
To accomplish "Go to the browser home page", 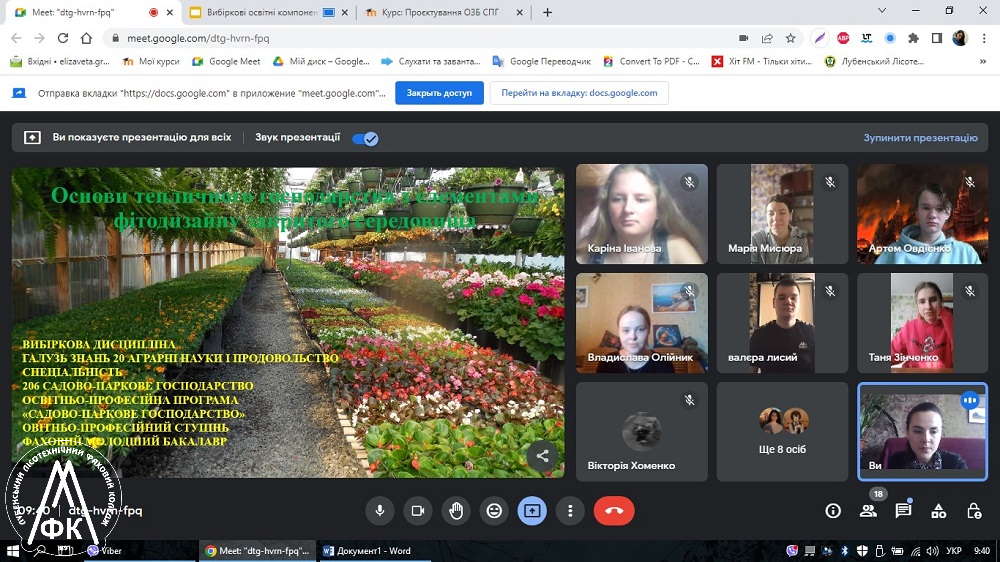I will click(86, 38).
